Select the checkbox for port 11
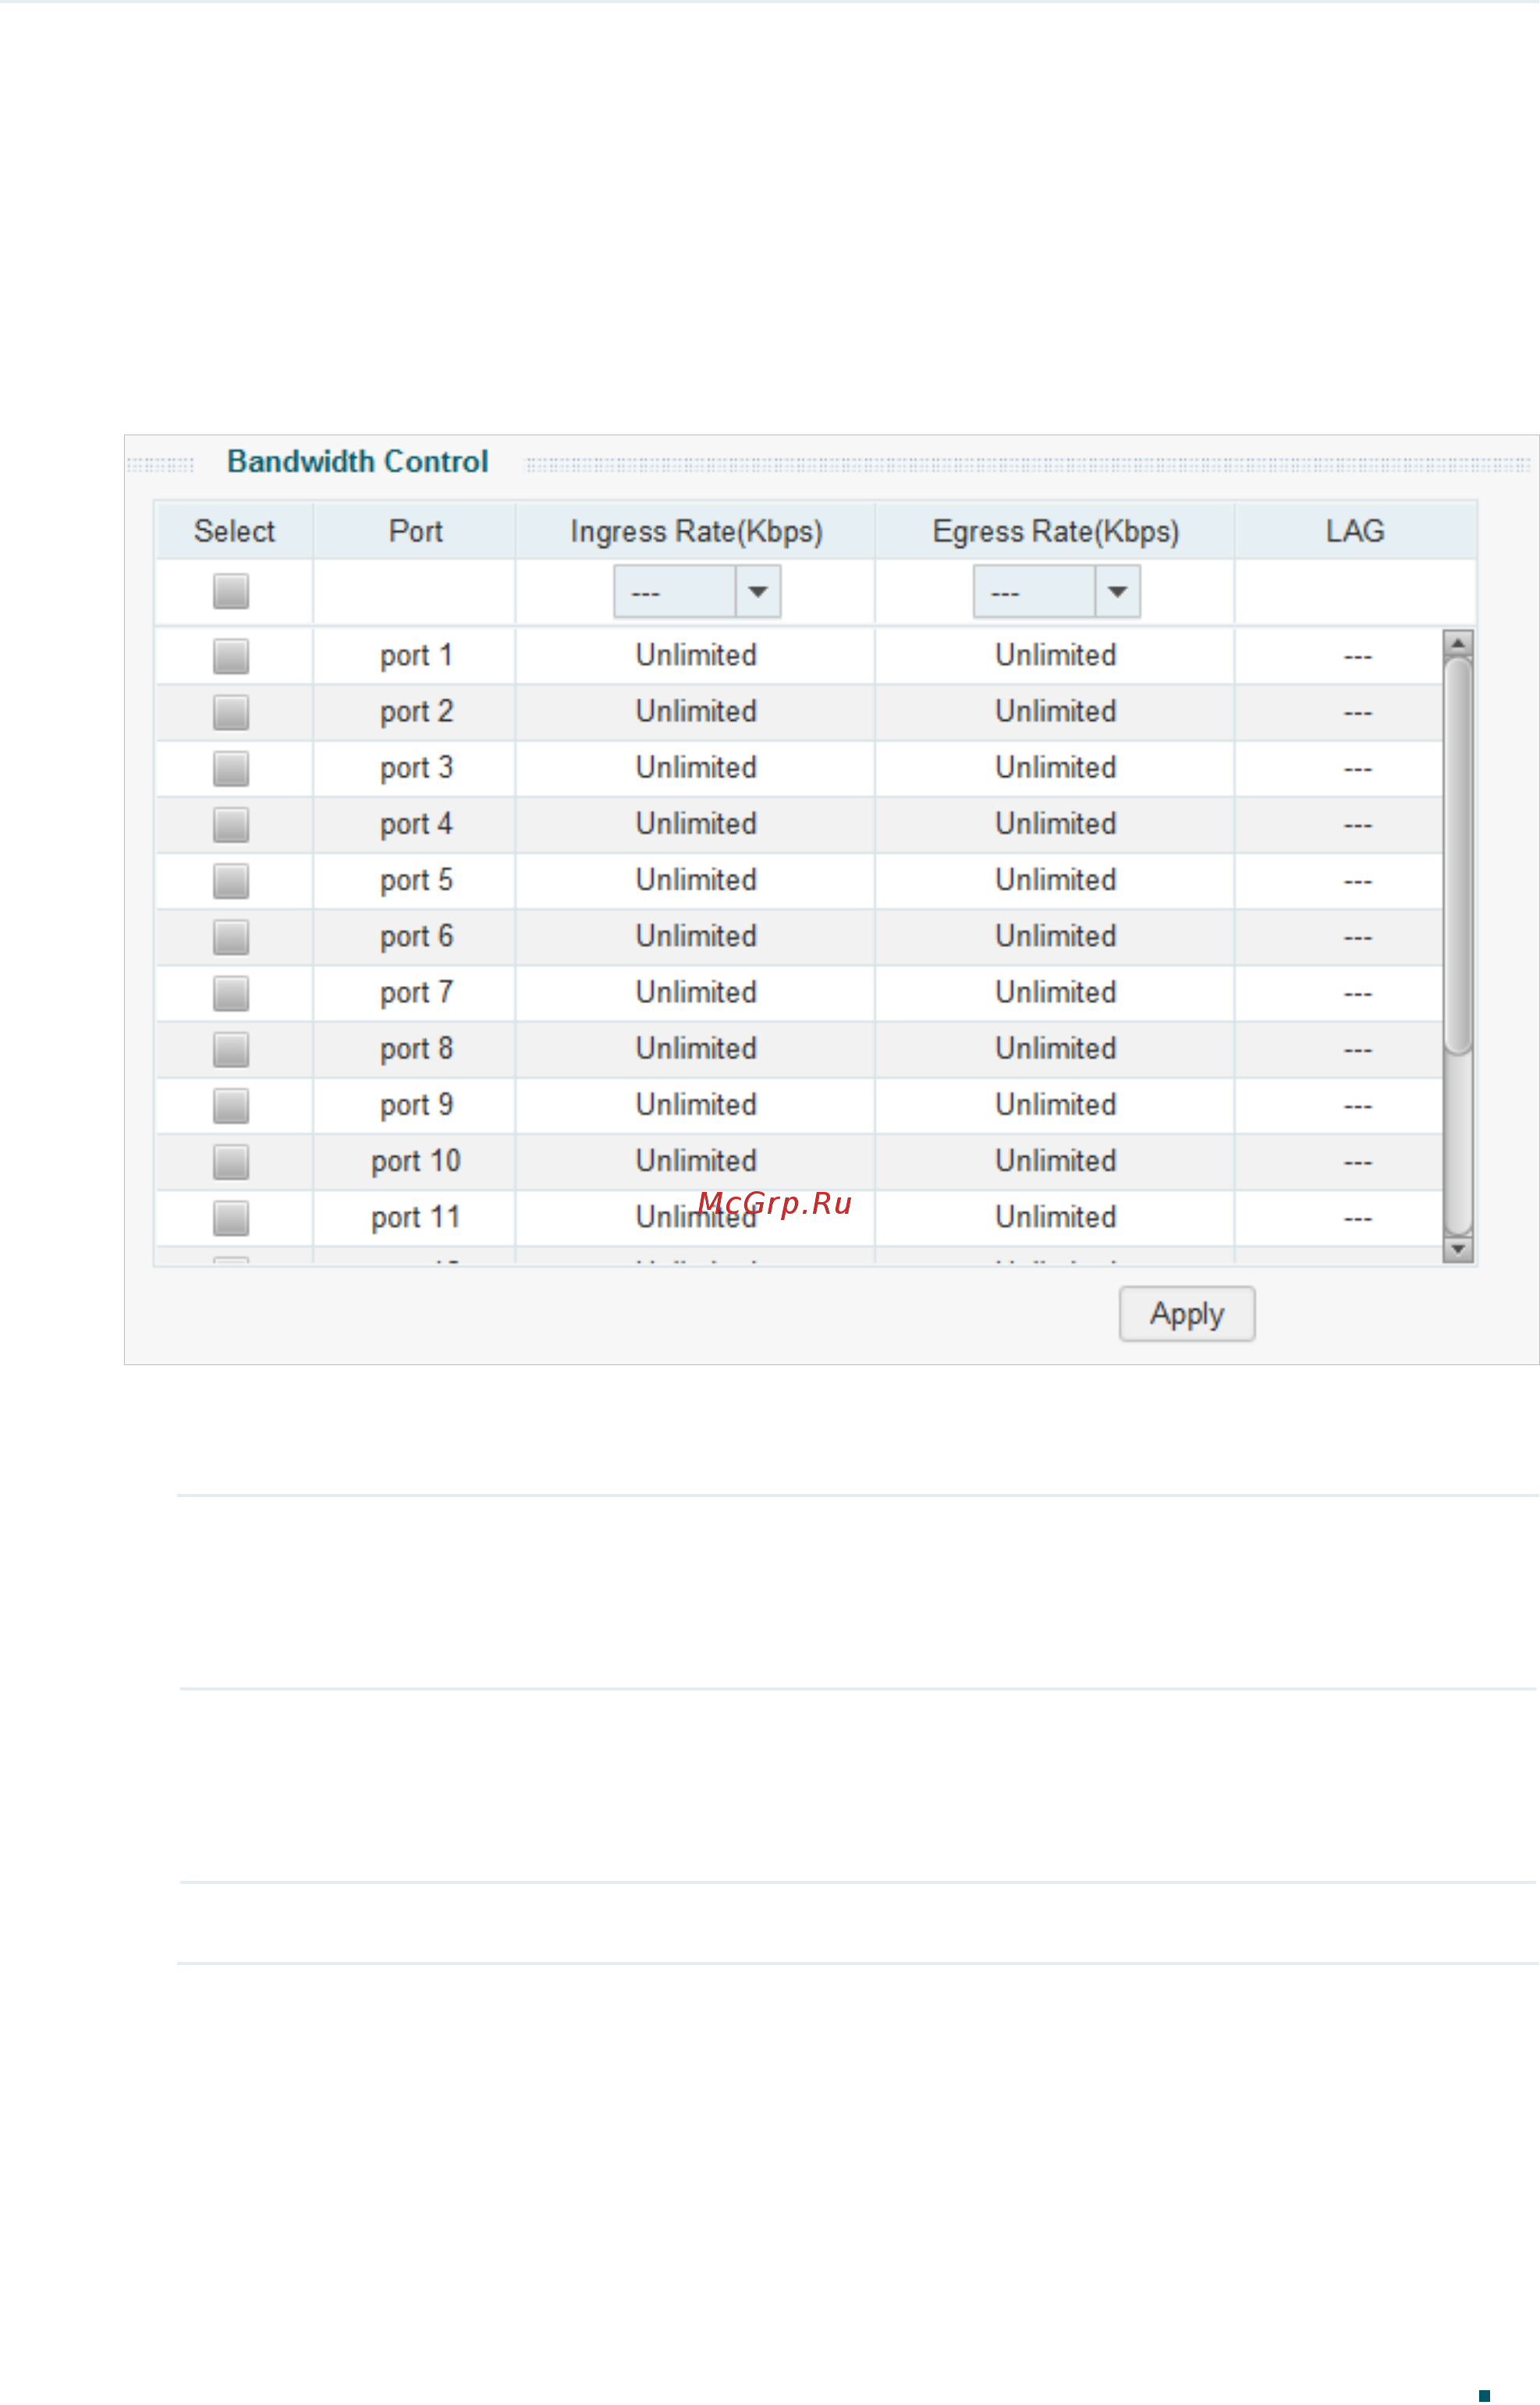Image resolution: width=1540 pixels, height=2405 pixels. pyautogui.click(x=231, y=1218)
